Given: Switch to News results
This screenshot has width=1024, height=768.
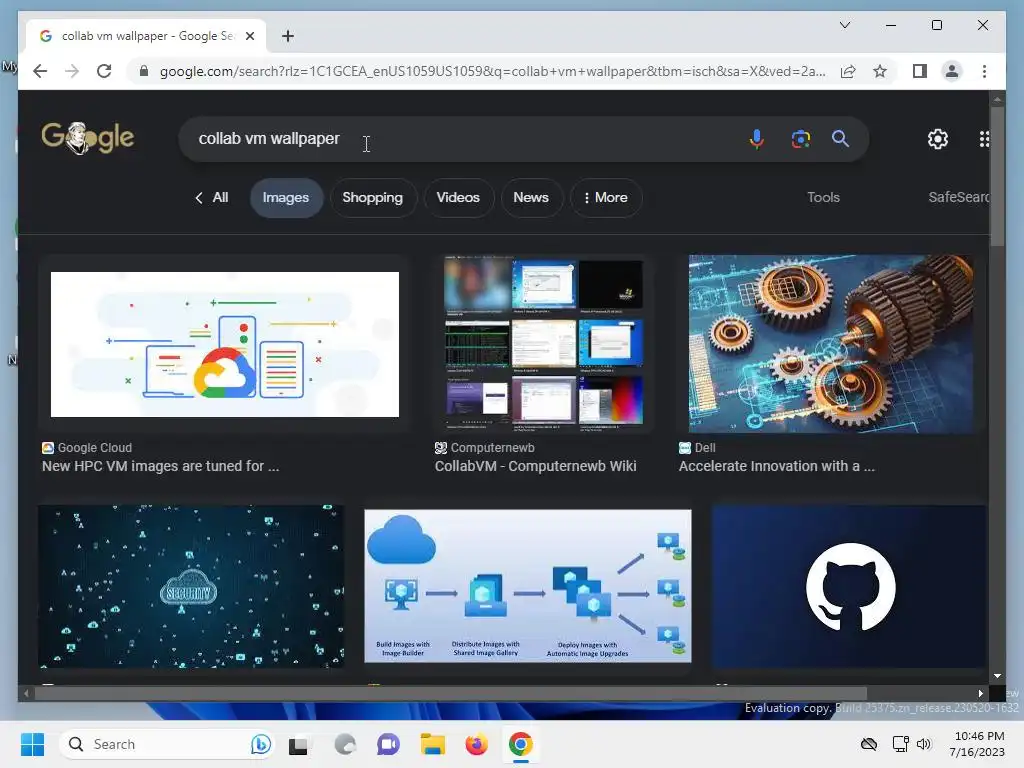Looking at the screenshot, I should pyautogui.click(x=531, y=197).
